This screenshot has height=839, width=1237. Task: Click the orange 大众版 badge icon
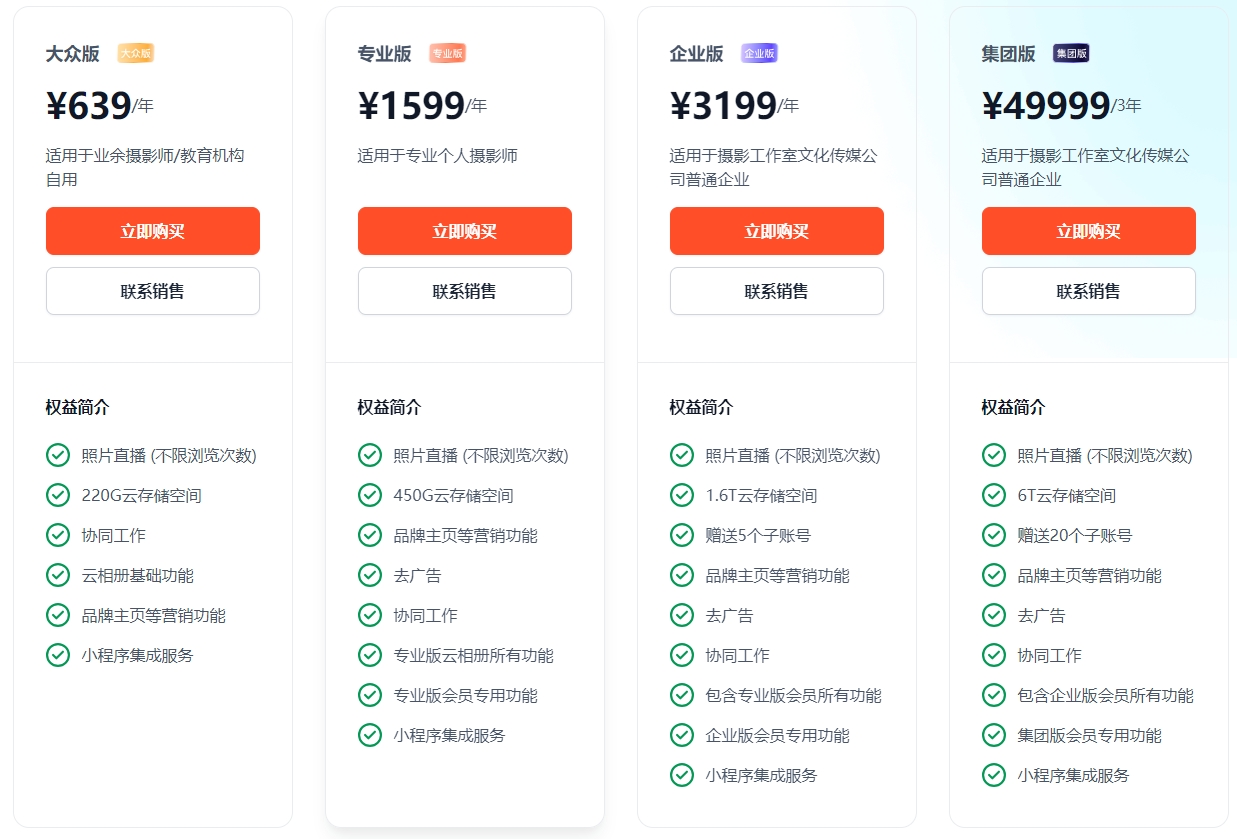tap(135, 54)
